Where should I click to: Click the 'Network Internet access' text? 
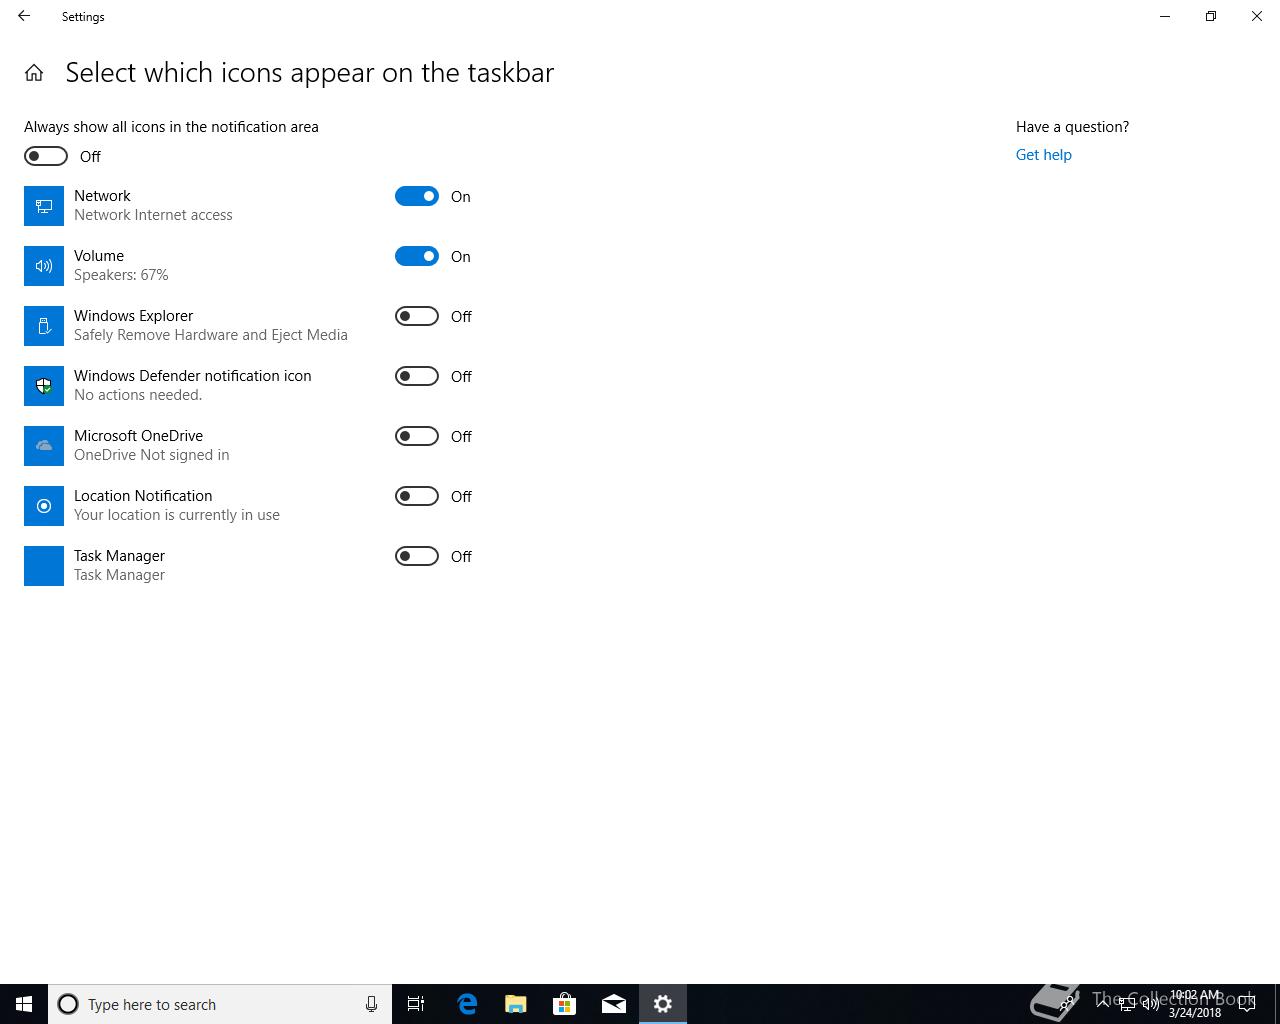tap(153, 215)
